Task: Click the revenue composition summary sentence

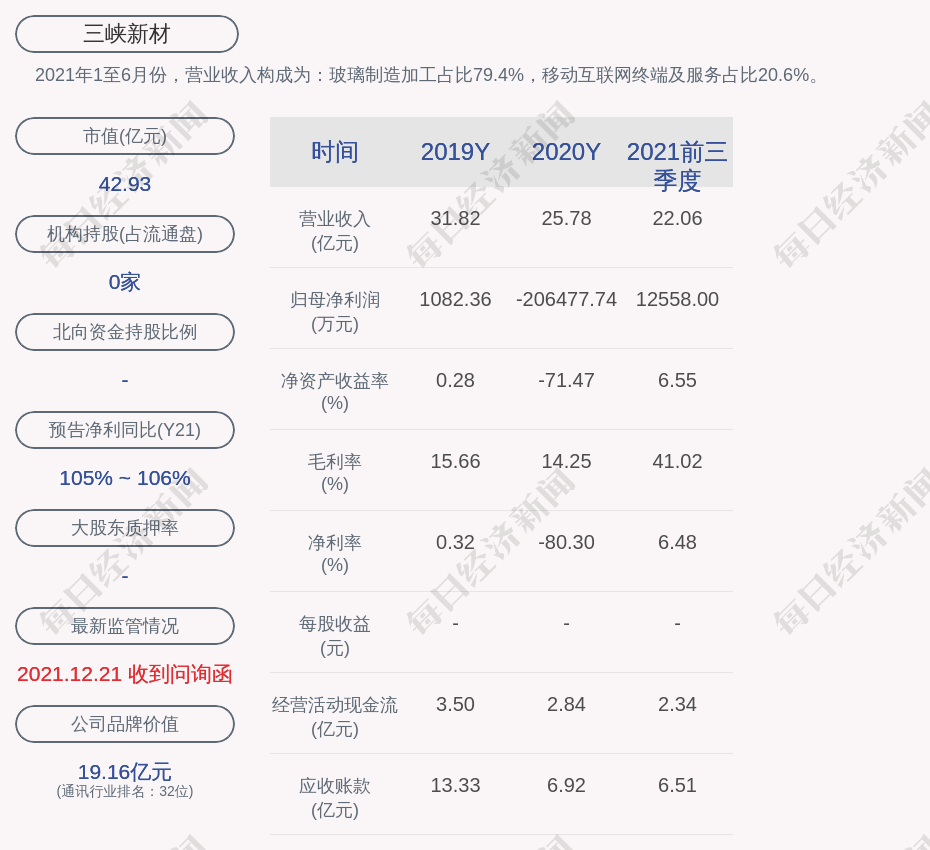Action: tap(428, 75)
